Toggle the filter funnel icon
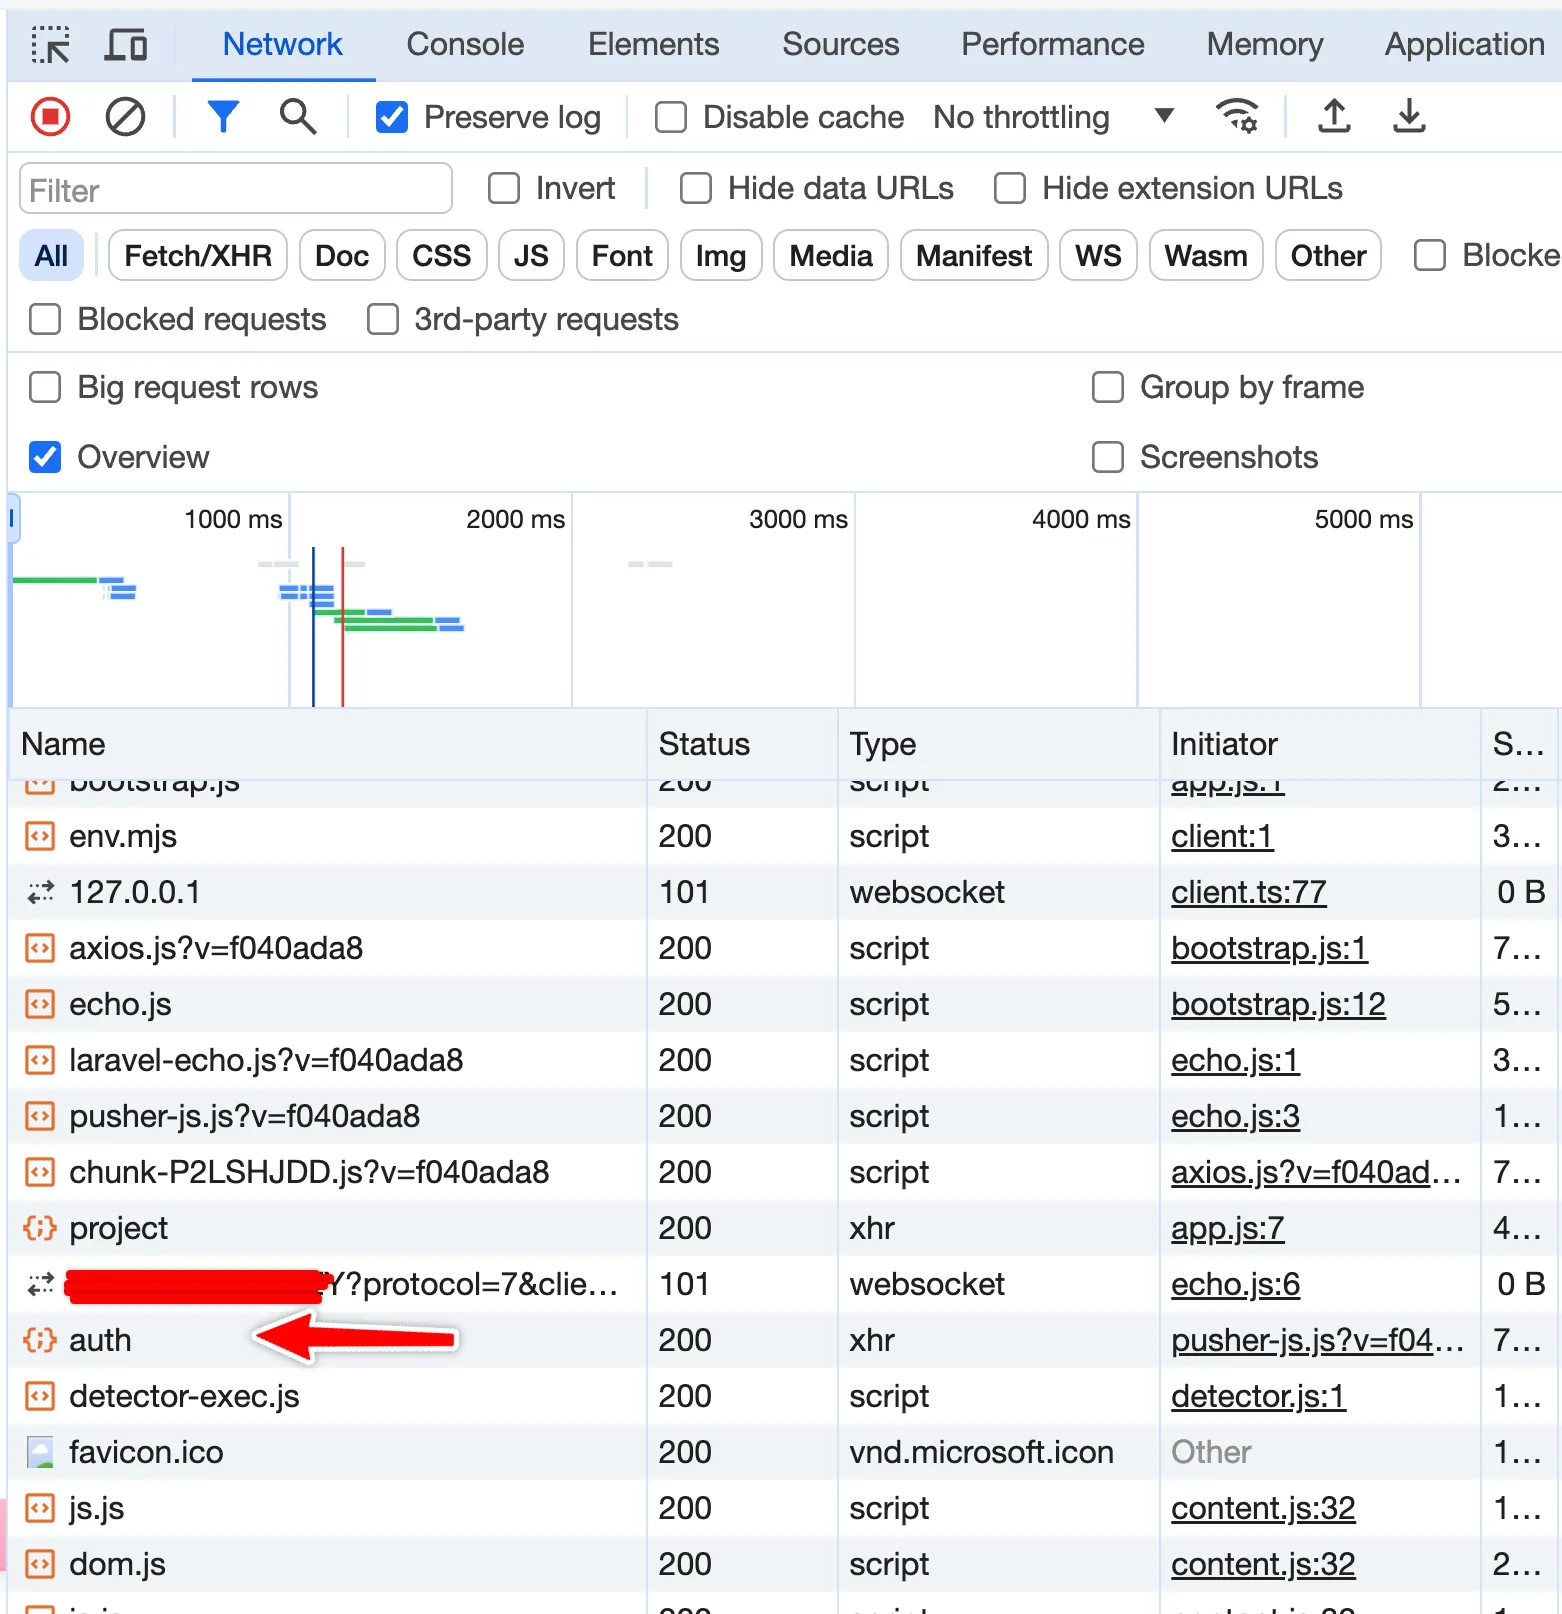1562x1614 pixels. click(223, 117)
